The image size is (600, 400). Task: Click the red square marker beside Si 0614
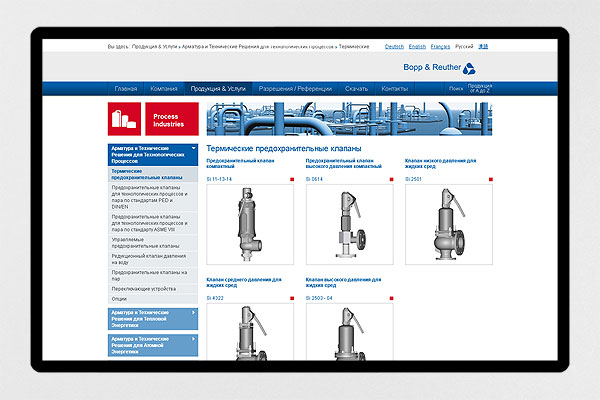(390, 179)
